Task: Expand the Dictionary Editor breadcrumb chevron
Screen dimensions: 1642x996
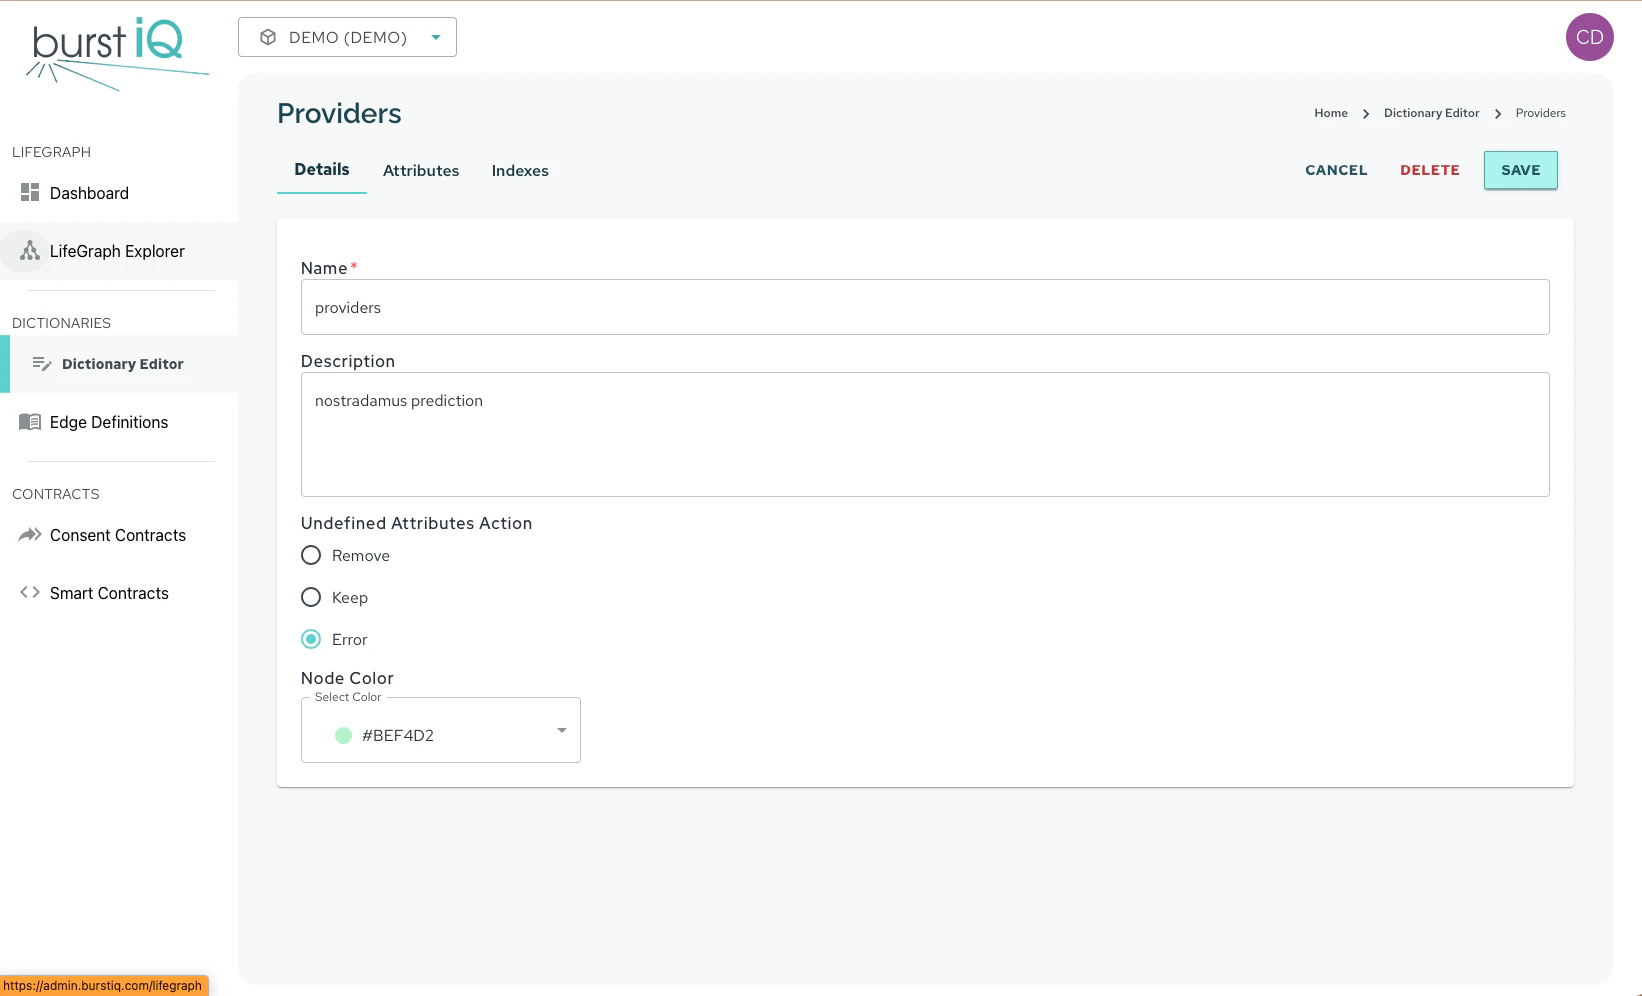Action: 1497,113
